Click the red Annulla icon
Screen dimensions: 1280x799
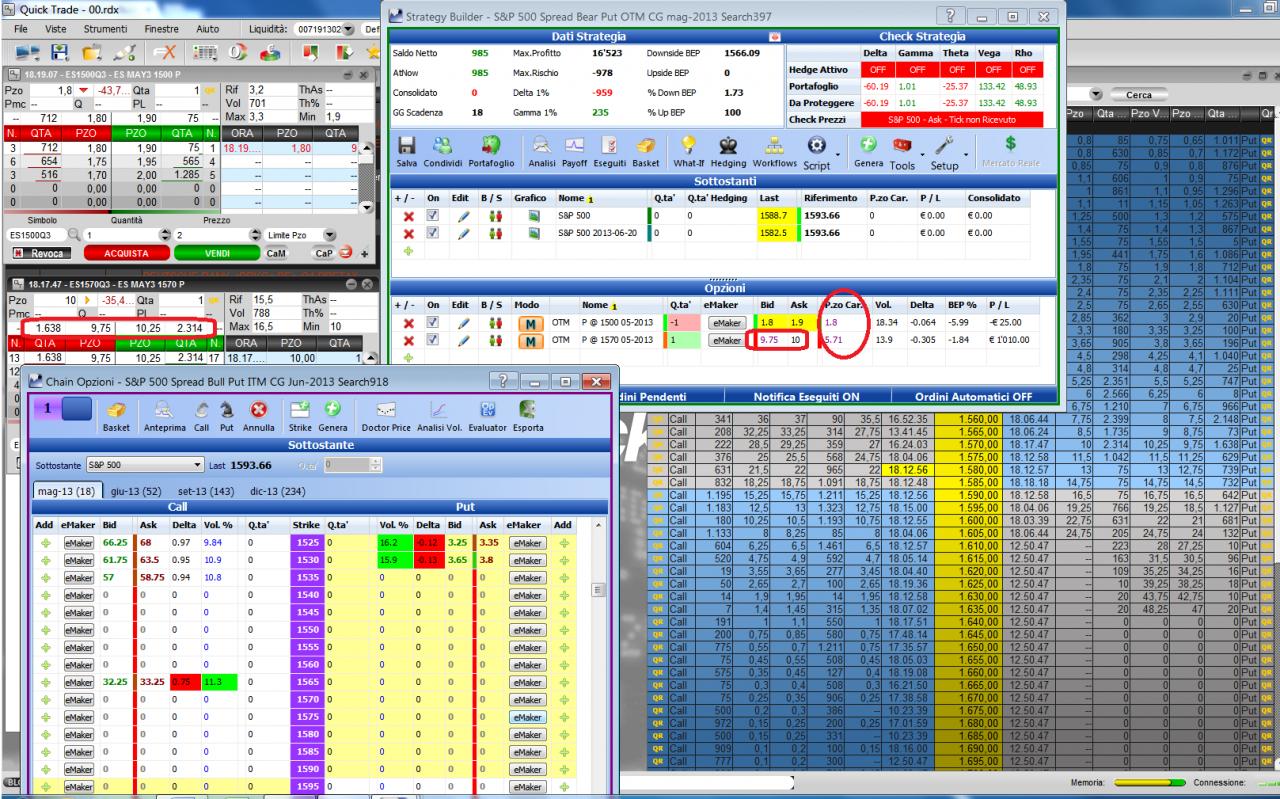click(258, 409)
